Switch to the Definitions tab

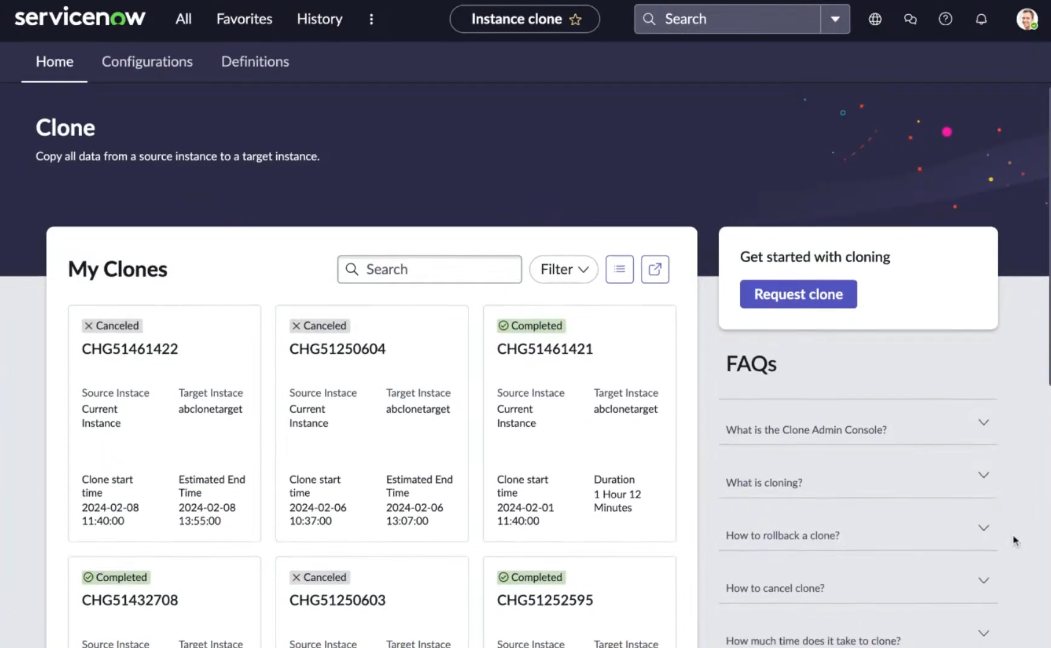(x=255, y=61)
